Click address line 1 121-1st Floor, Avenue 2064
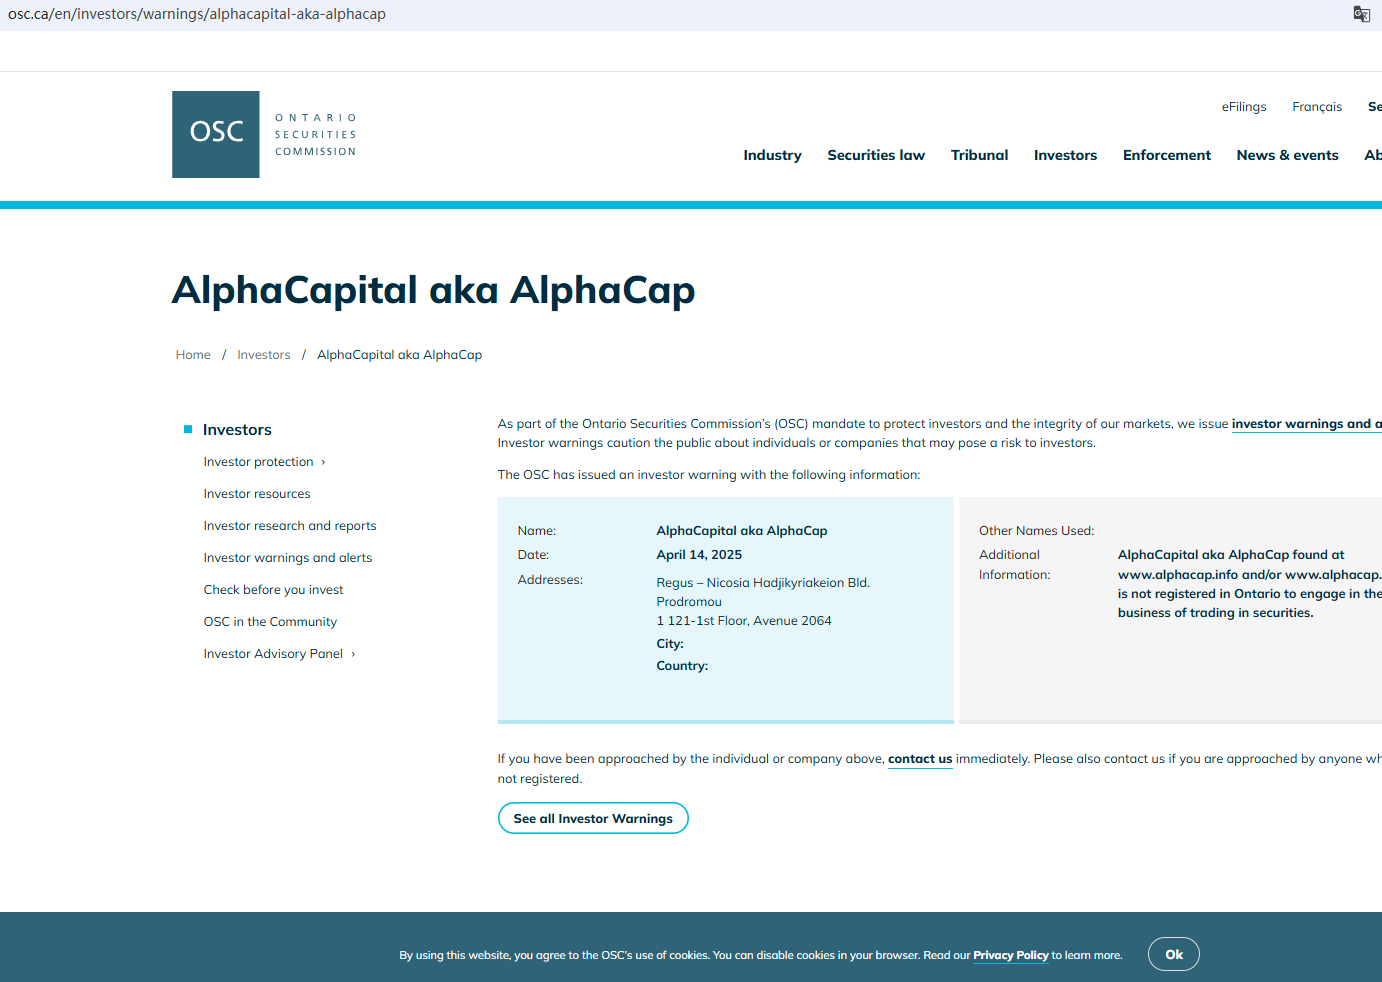The width and height of the screenshot is (1382, 982). tap(744, 621)
